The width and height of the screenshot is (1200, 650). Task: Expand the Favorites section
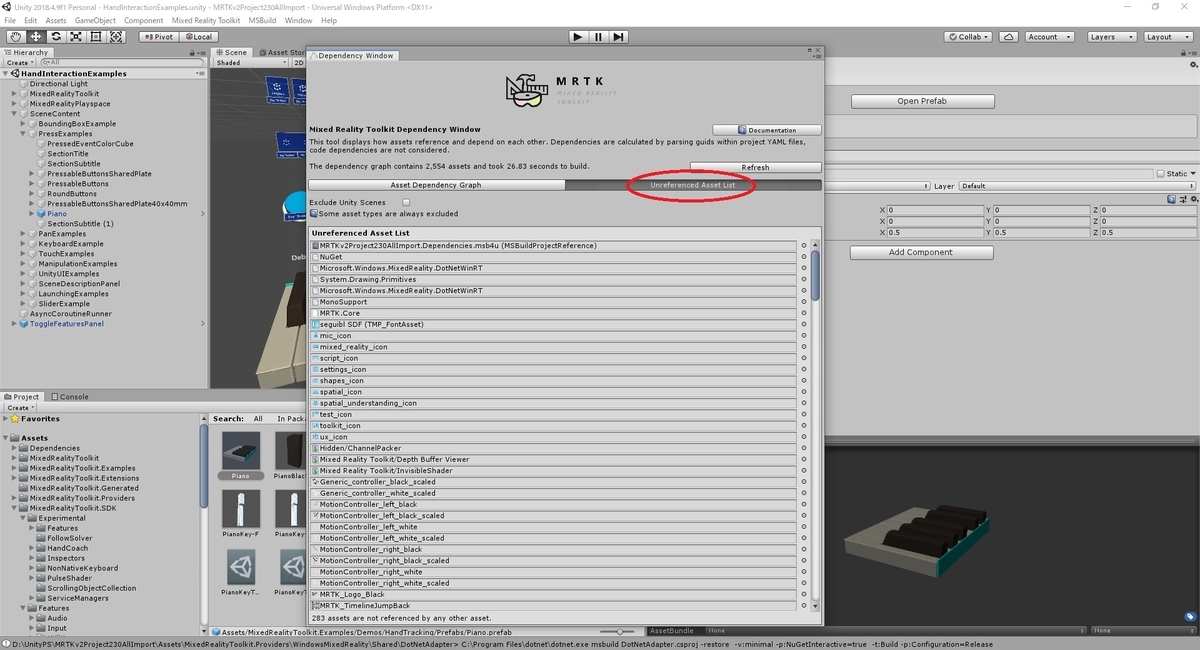tap(6, 419)
